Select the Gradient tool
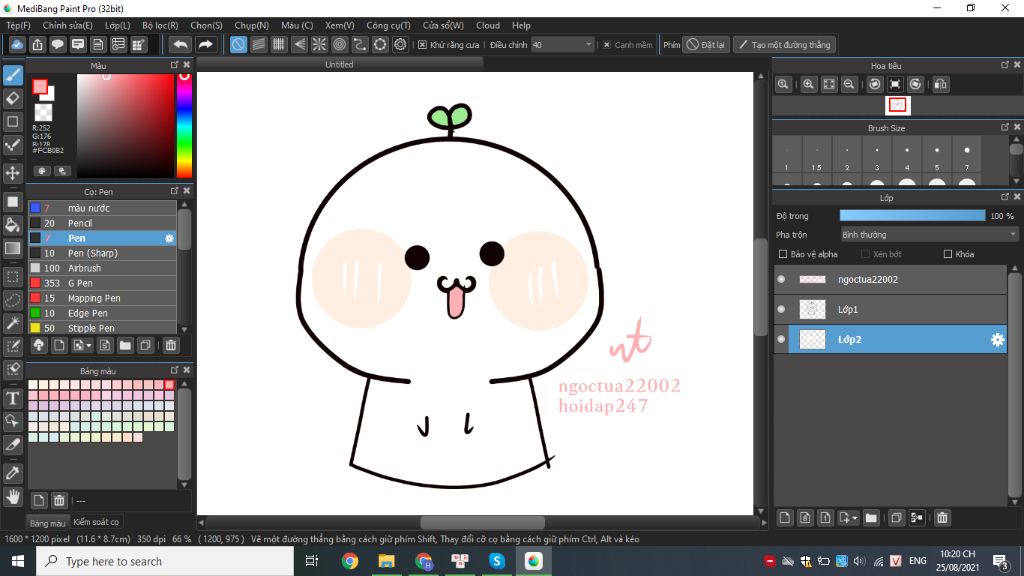1024x576 pixels. point(12,248)
